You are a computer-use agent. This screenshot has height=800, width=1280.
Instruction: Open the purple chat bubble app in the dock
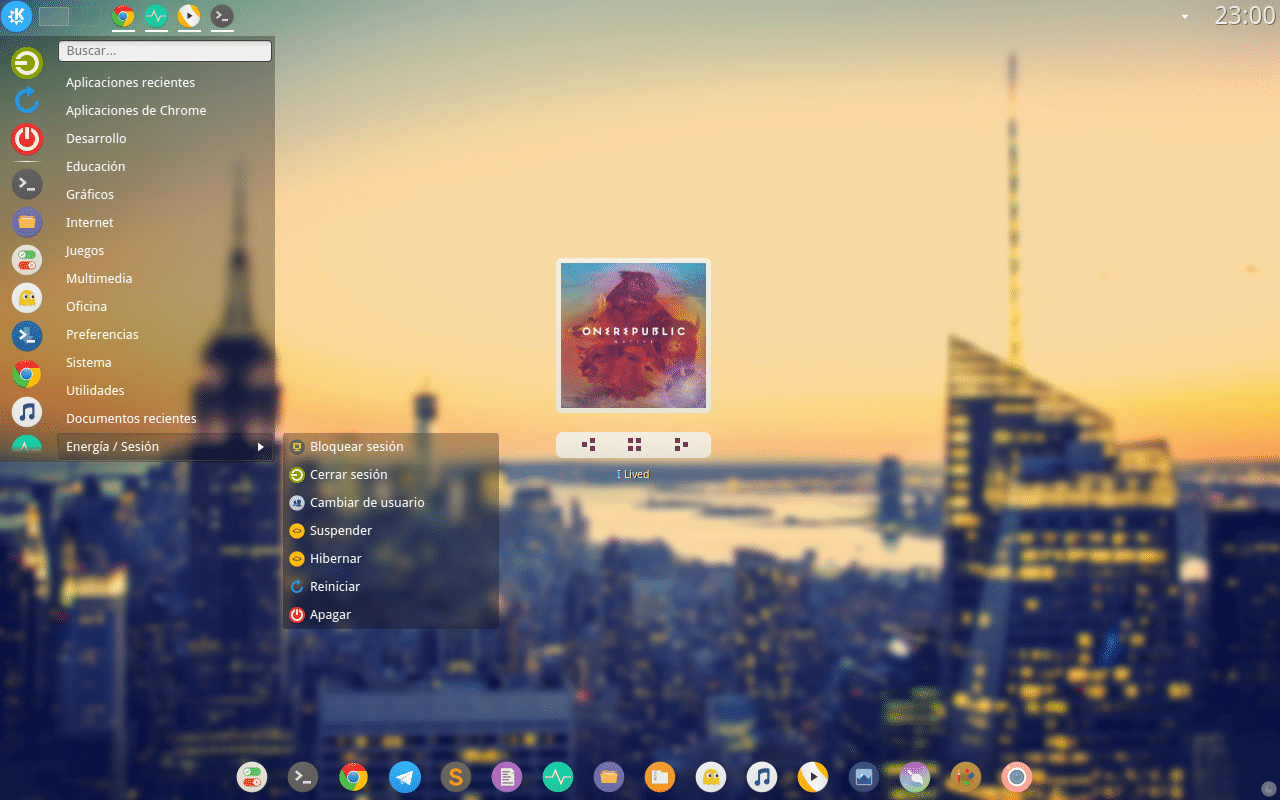915,777
